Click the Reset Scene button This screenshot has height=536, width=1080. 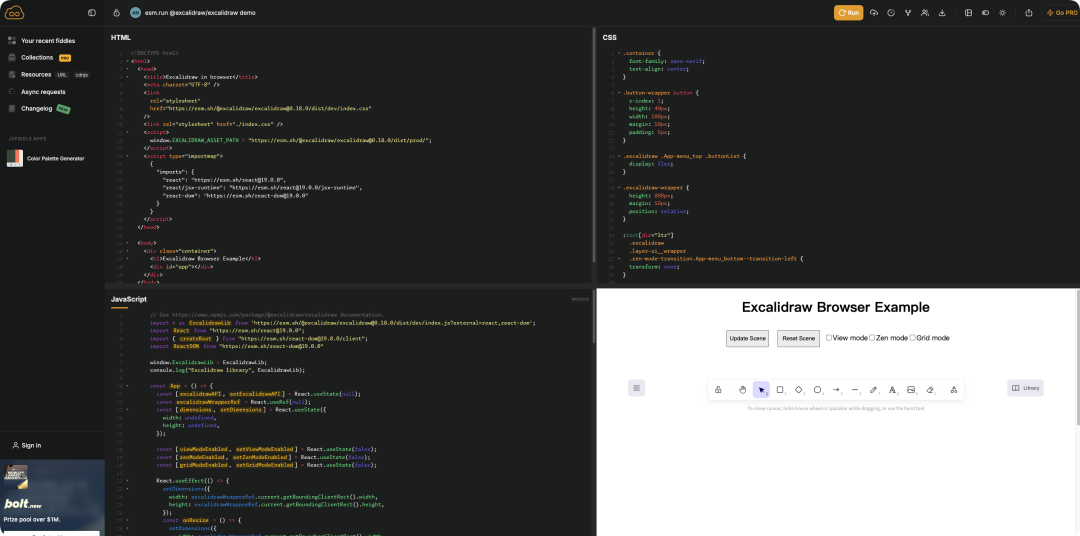coord(798,338)
